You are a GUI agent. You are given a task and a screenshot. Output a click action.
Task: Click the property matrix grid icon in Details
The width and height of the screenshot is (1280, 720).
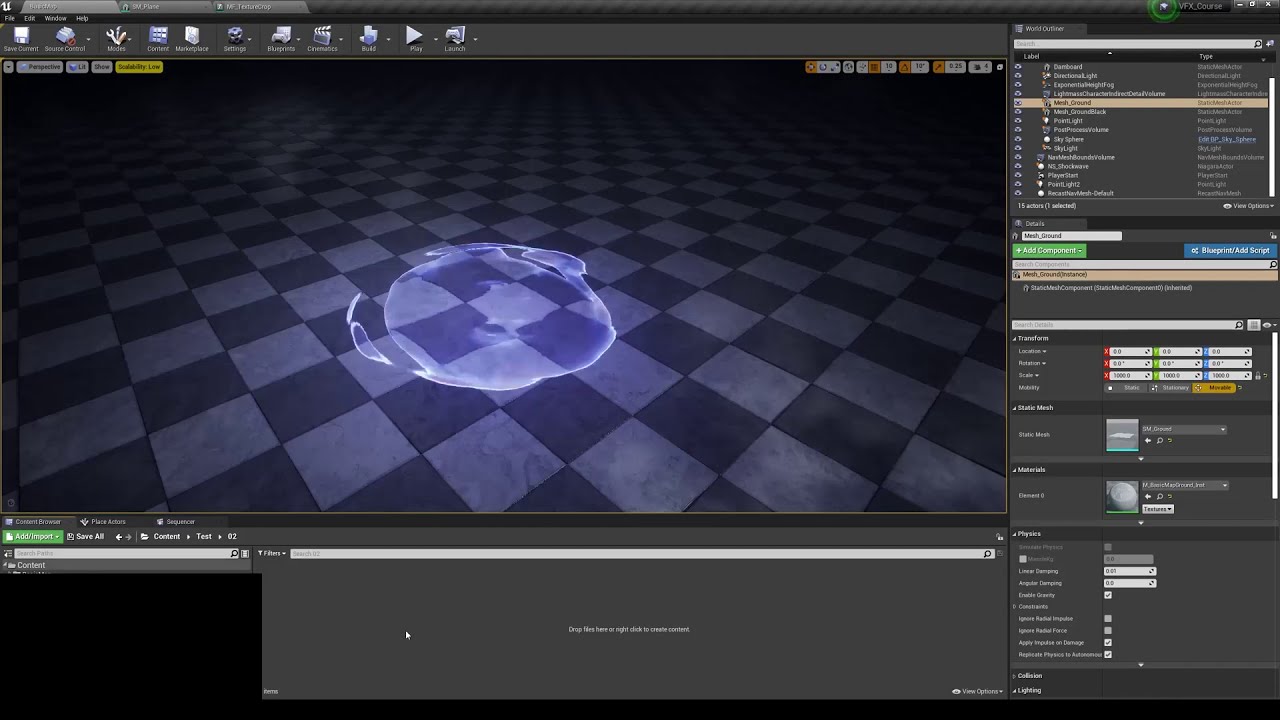1254,325
